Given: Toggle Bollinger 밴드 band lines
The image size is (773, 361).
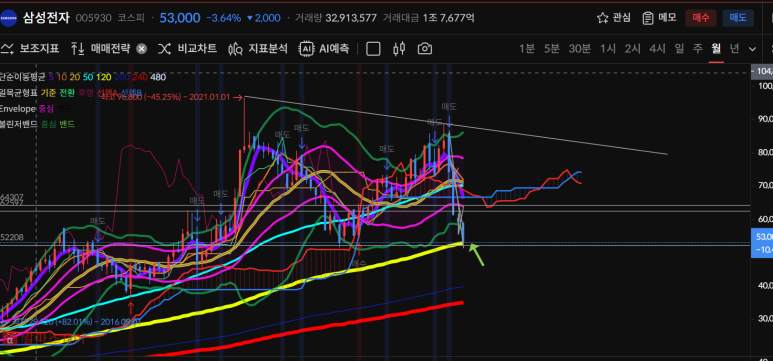Looking at the screenshot, I should click(x=67, y=124).
